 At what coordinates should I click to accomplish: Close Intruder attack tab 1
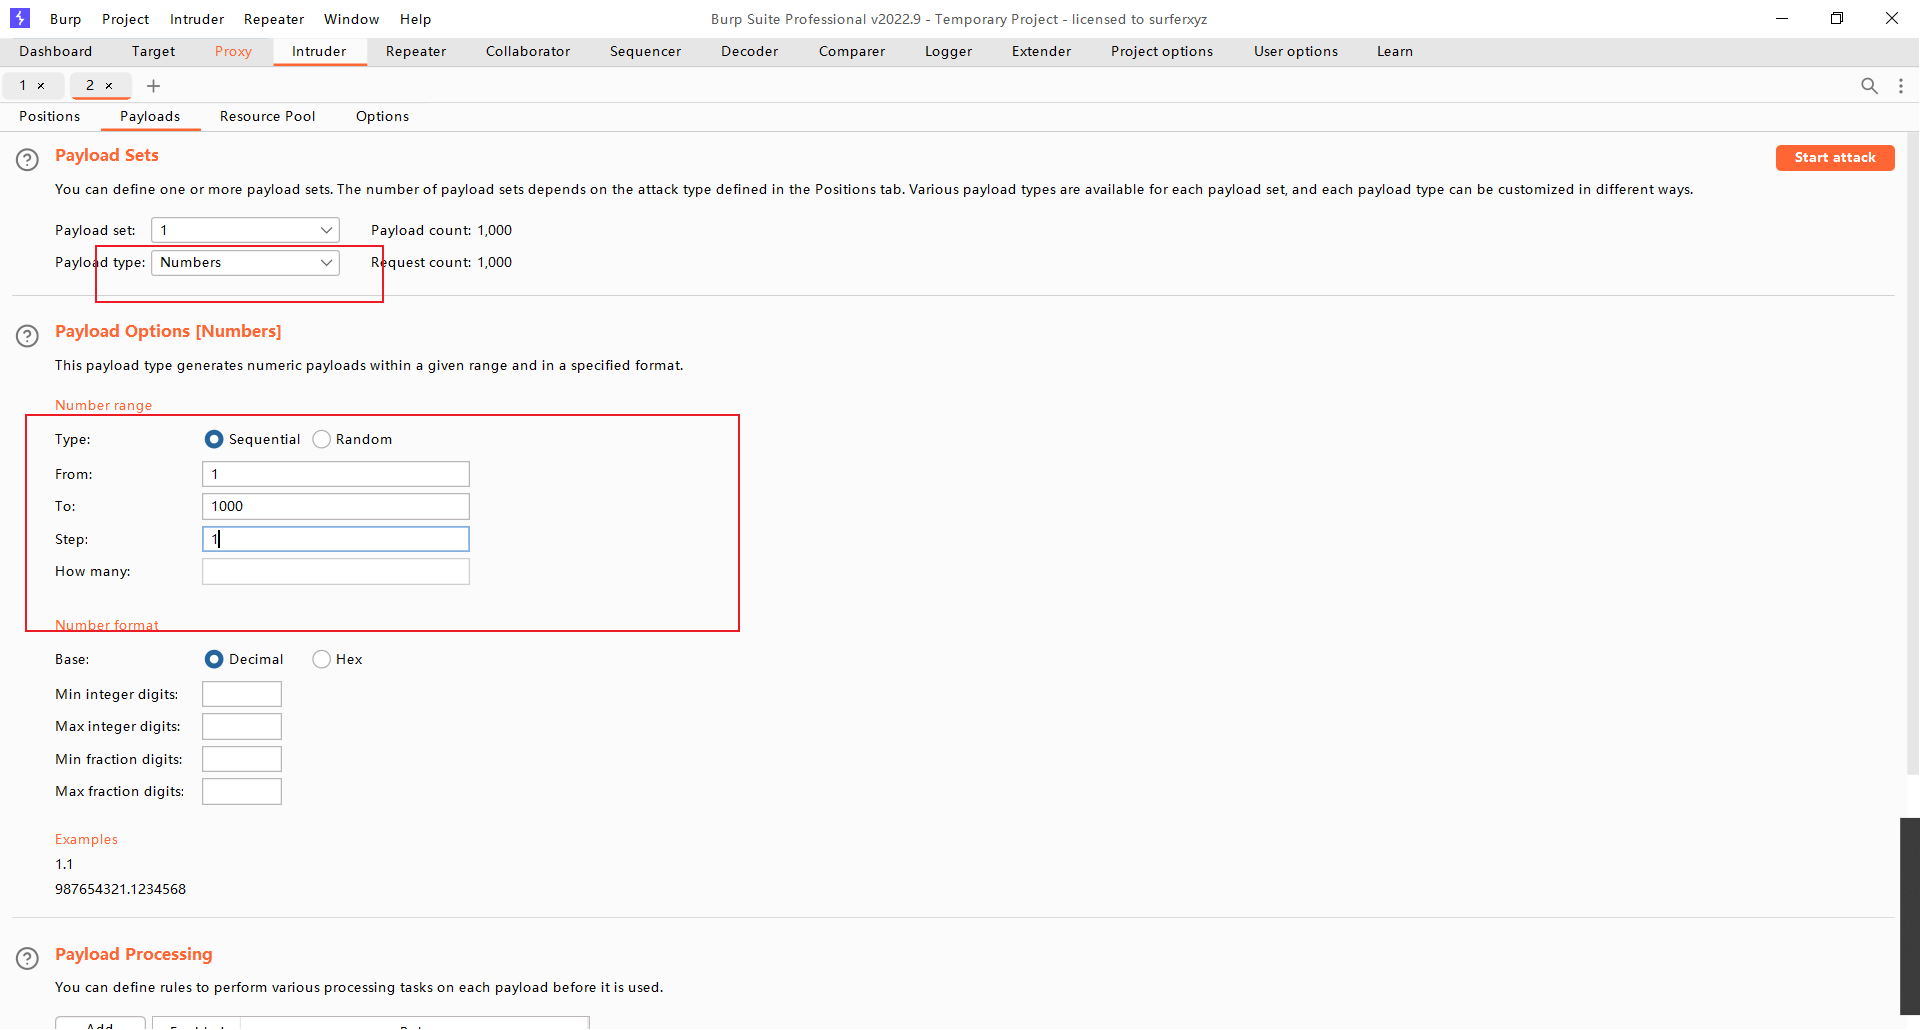tap(41, 86)
